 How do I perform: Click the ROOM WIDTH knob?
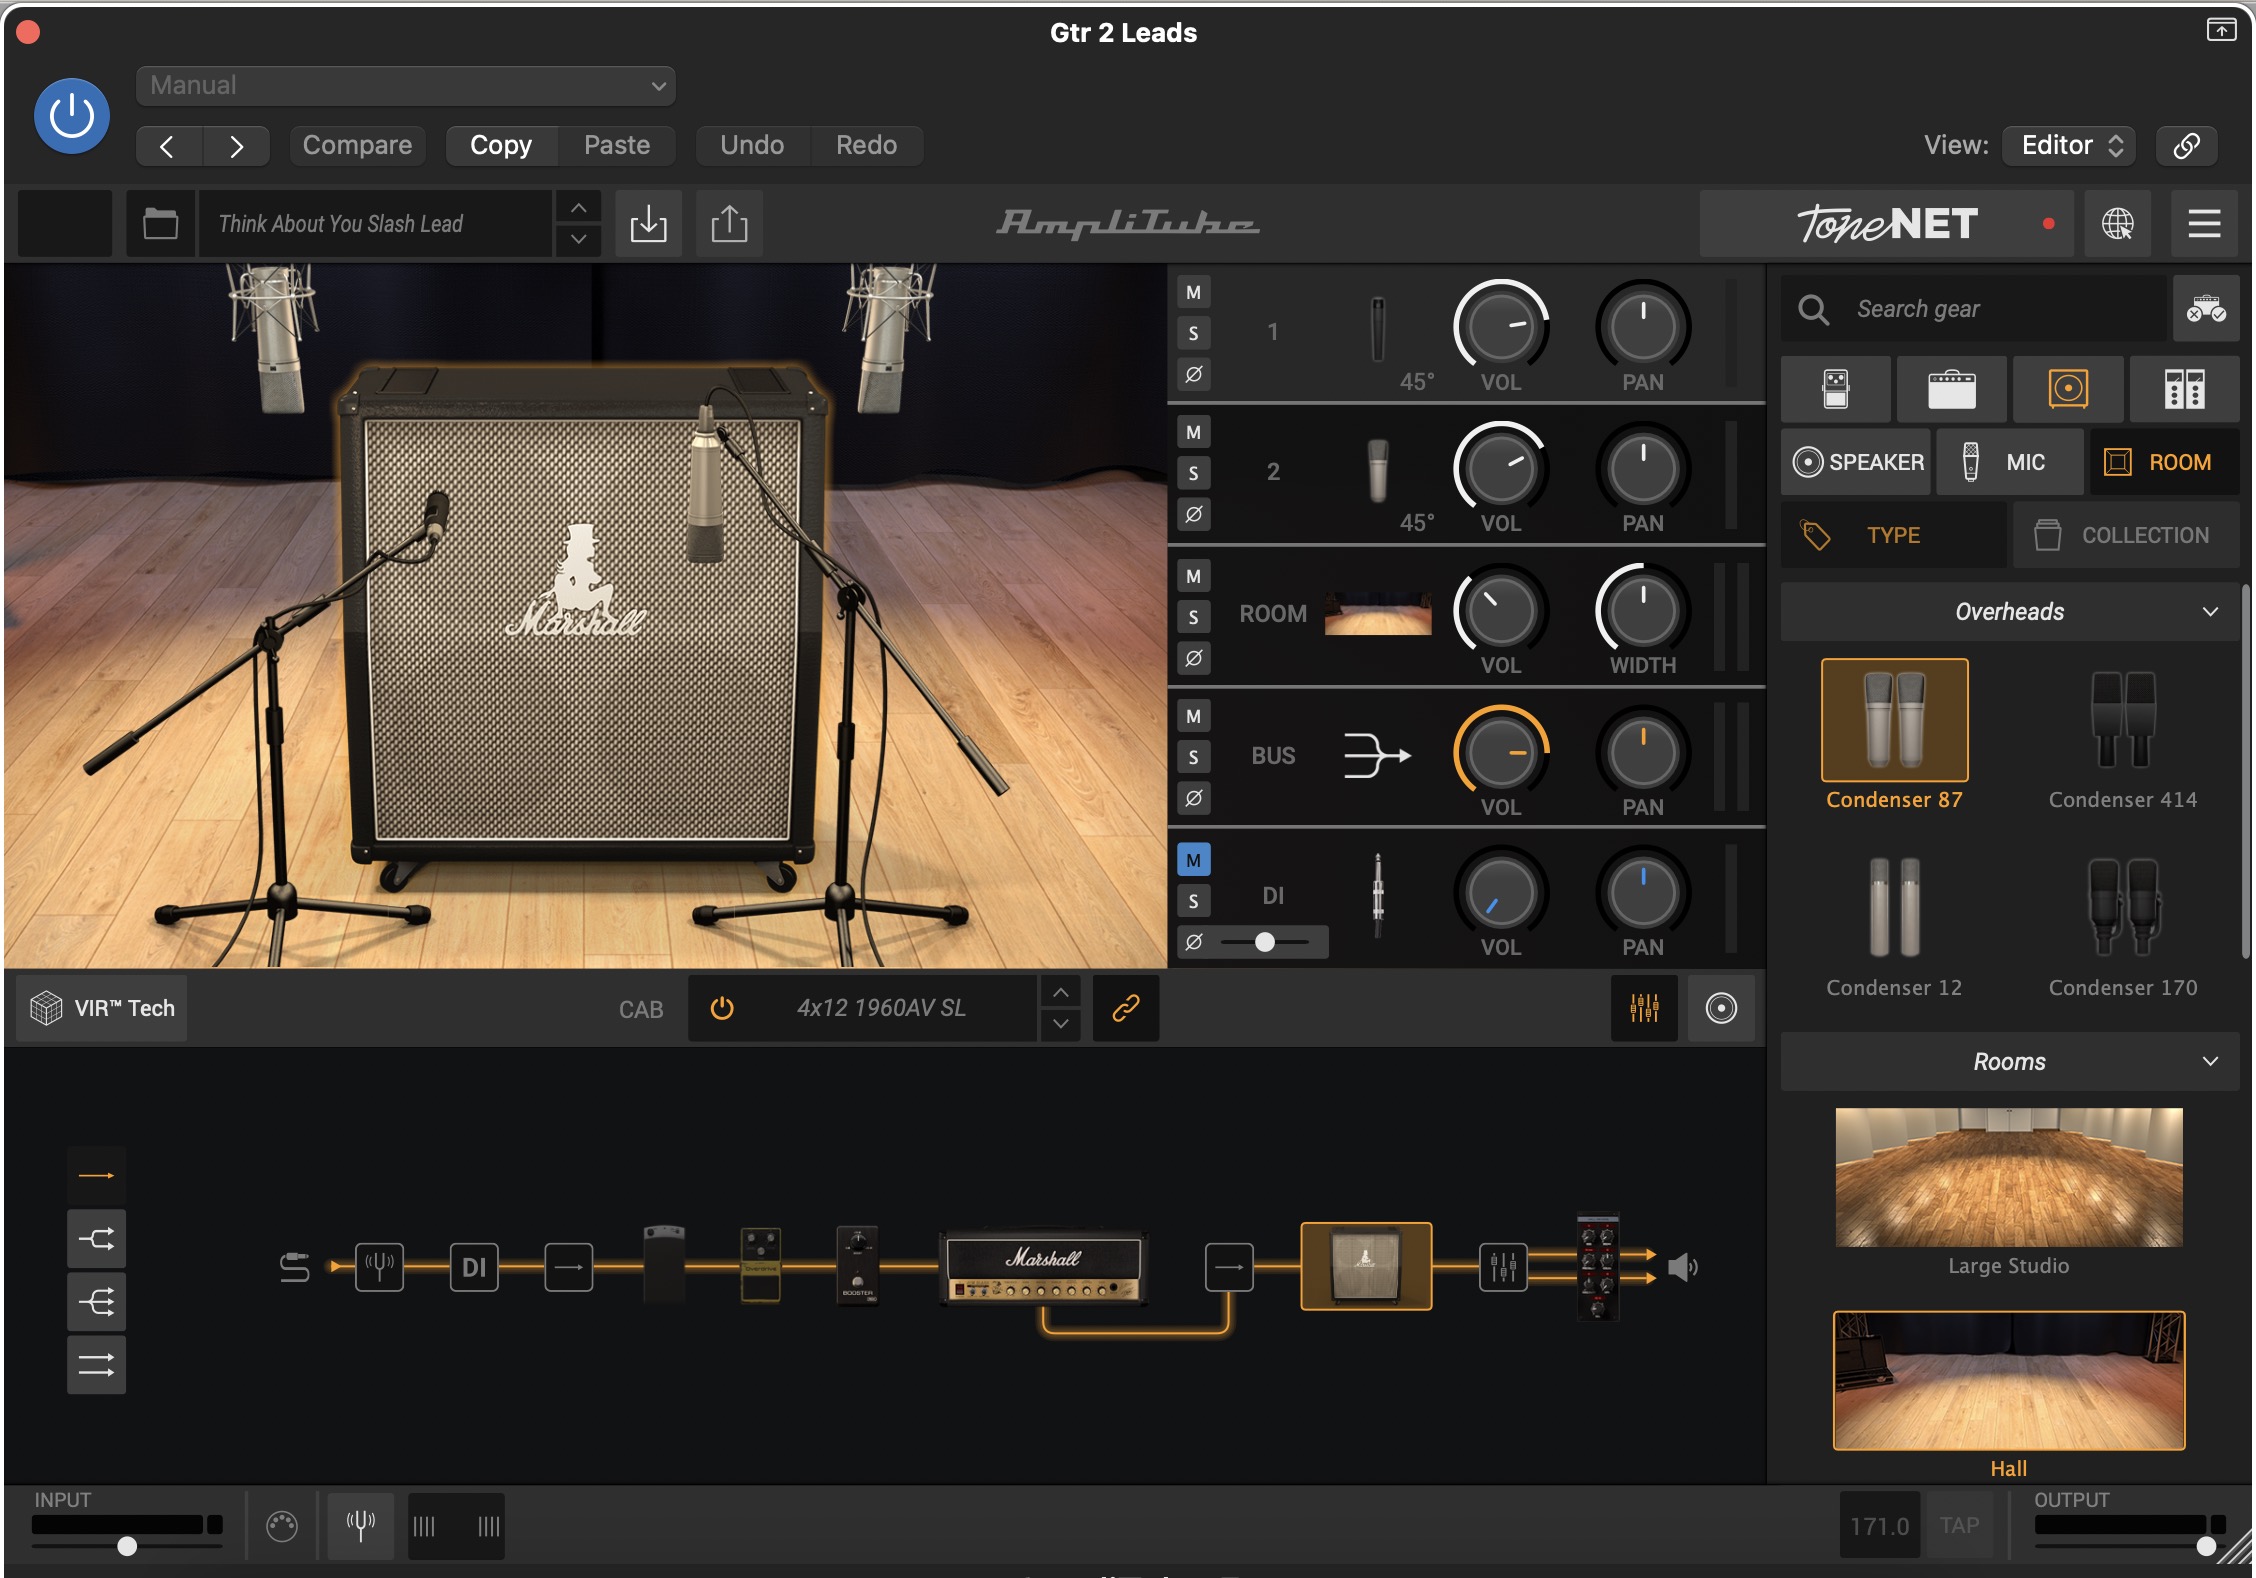(1643, 611)
